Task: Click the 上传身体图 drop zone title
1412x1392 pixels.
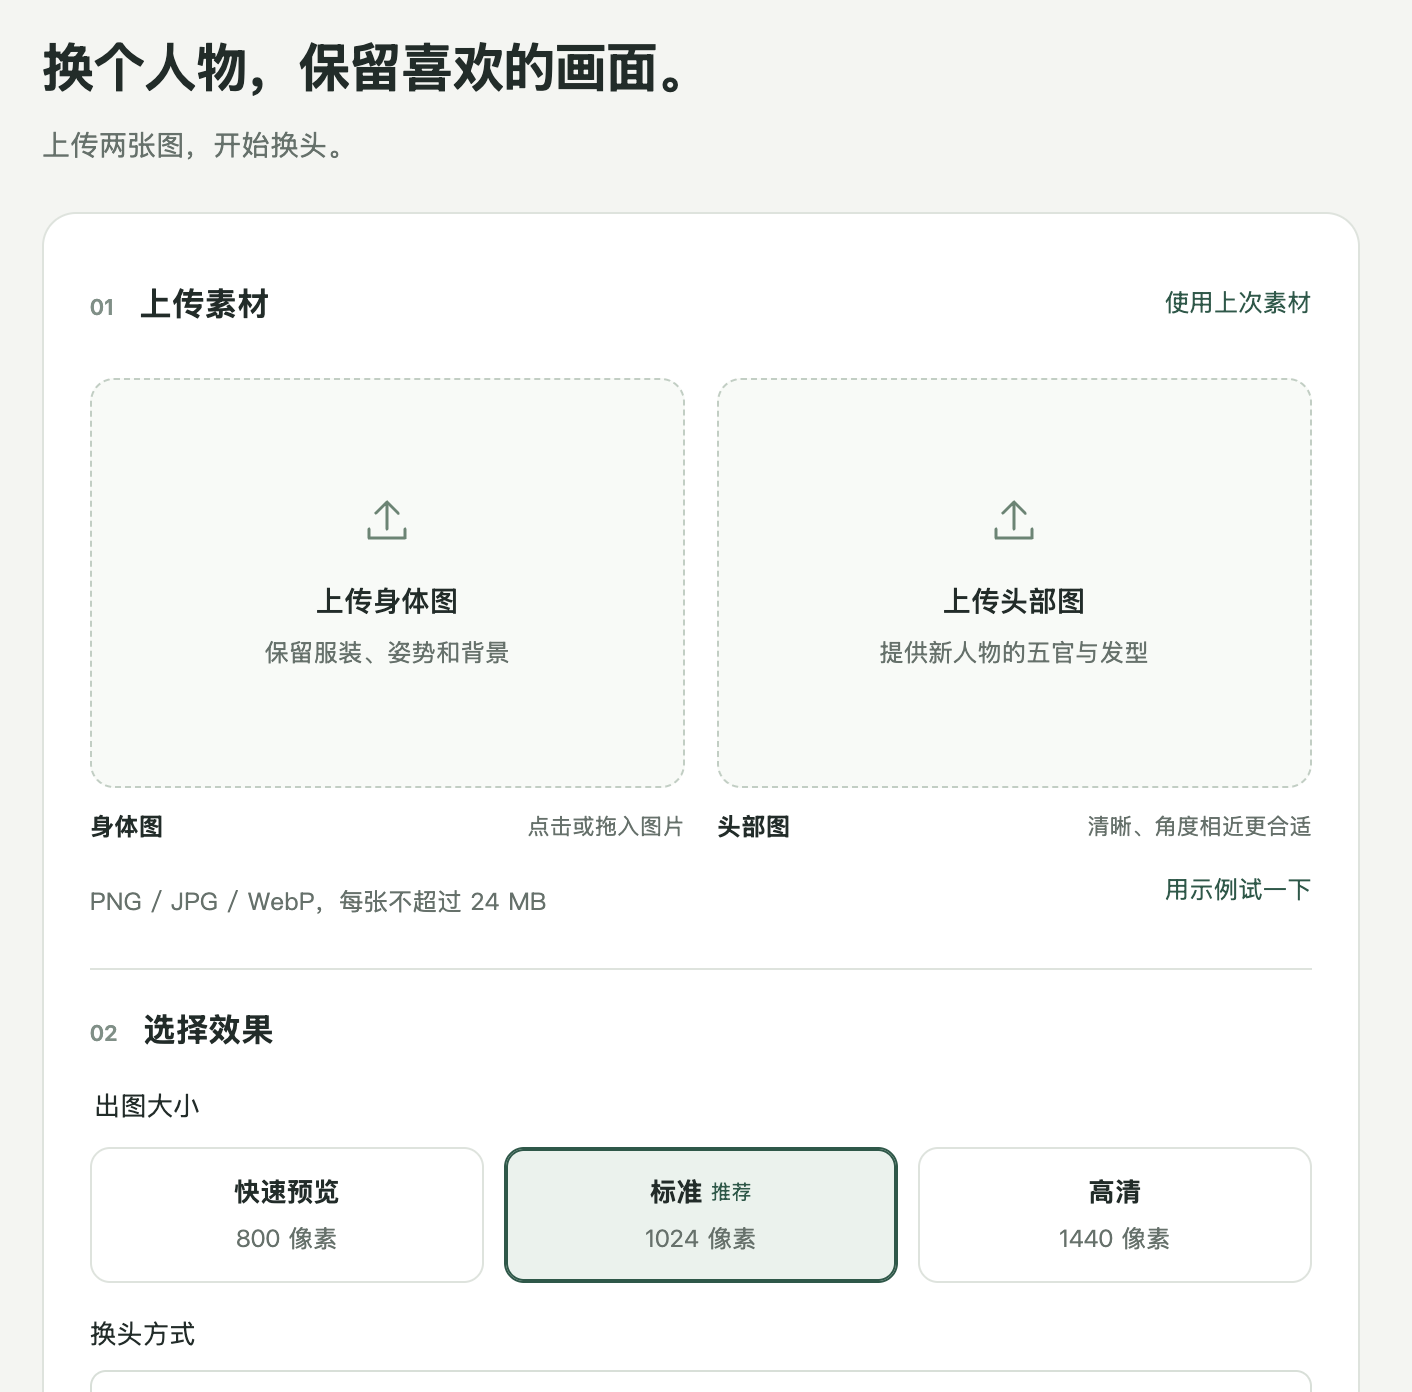Action: pos(387,601)
